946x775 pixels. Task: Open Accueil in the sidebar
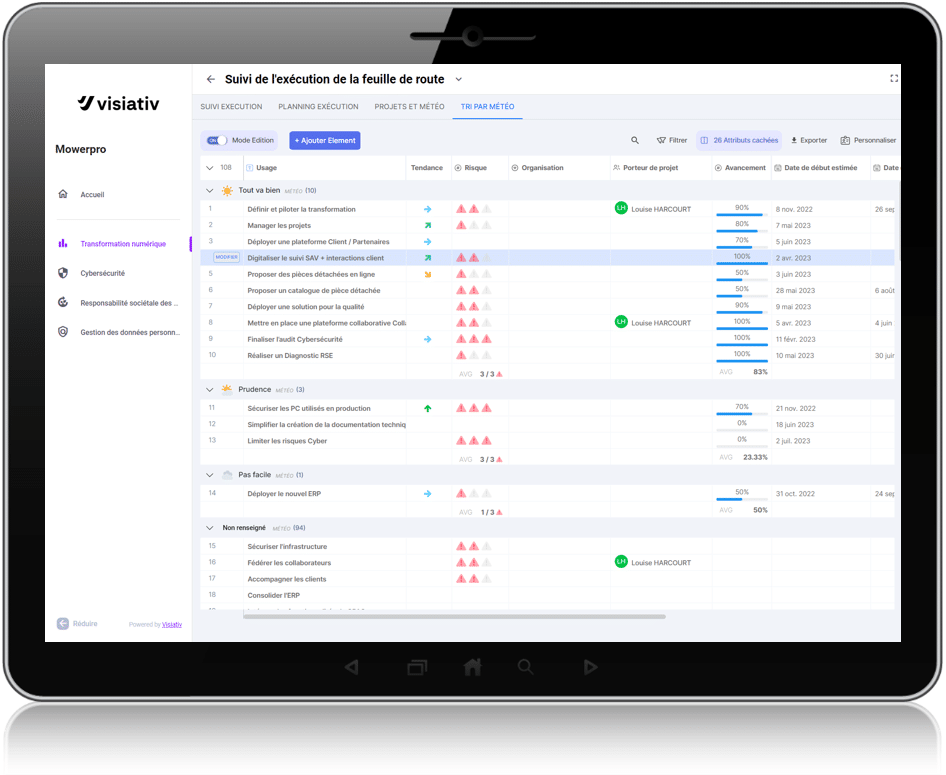92,195
